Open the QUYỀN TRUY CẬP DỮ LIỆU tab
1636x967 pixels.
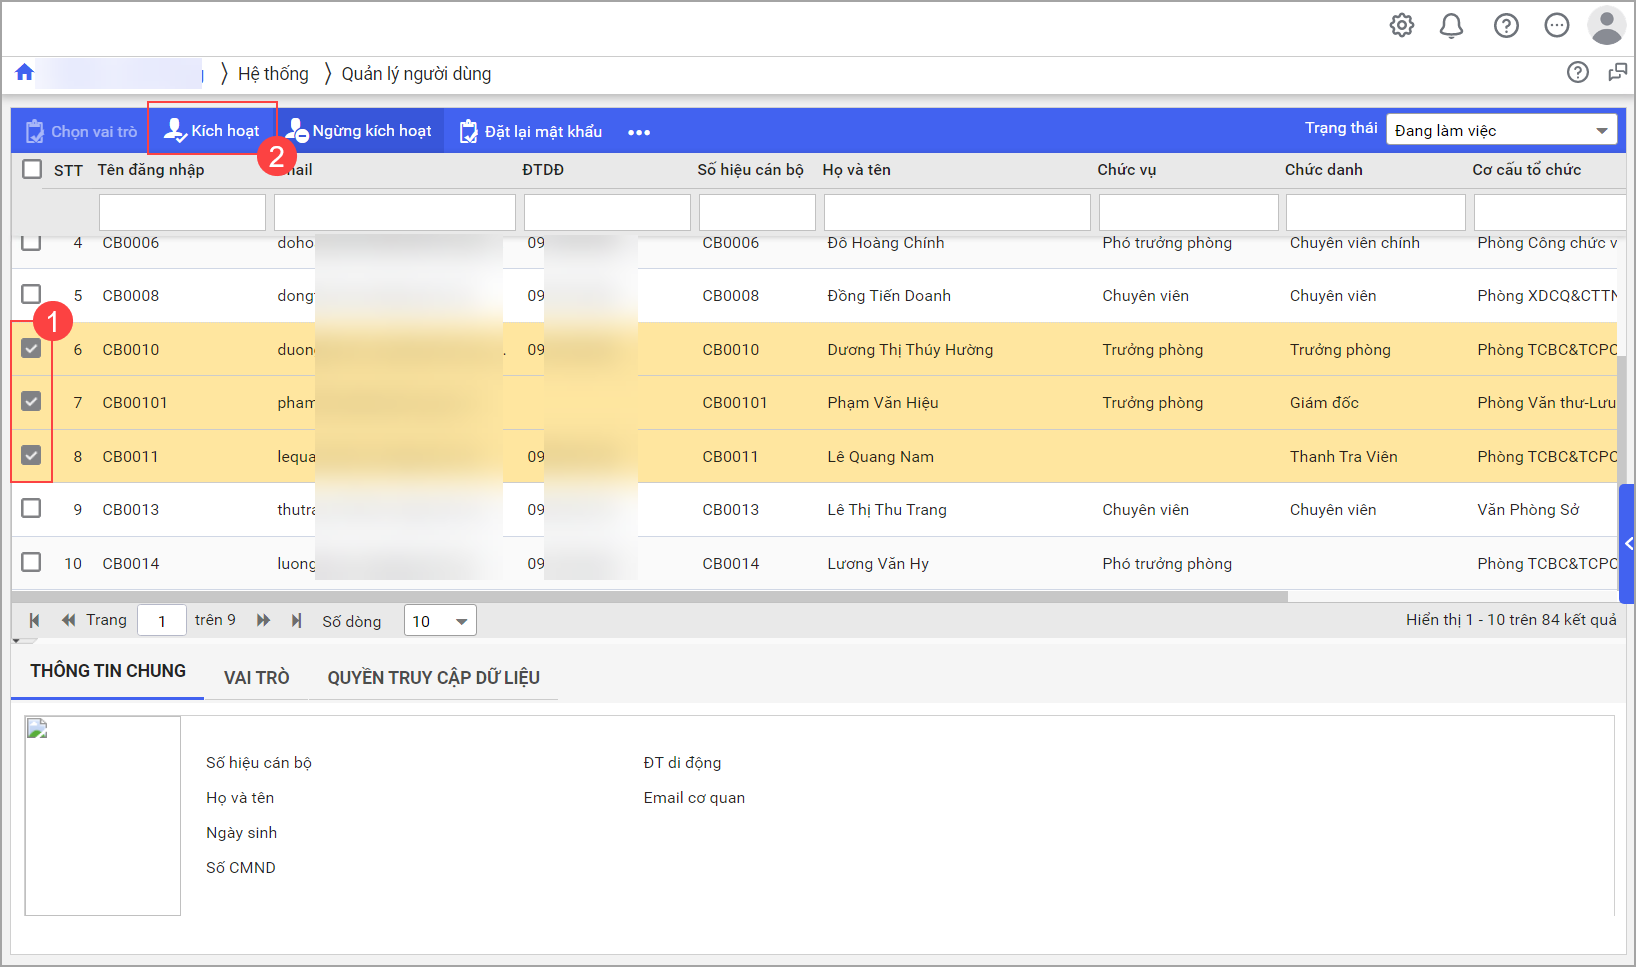(x=433, y=677)
